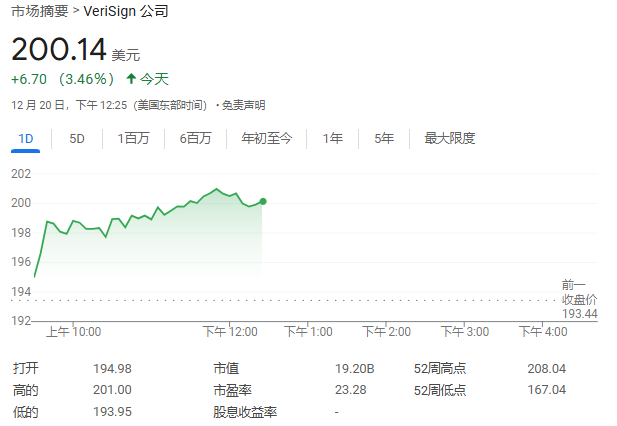This screenshot has height=426, width=617.
Task: Go to 市场摘要 breadcrumb link
Action: pos(40,12)
